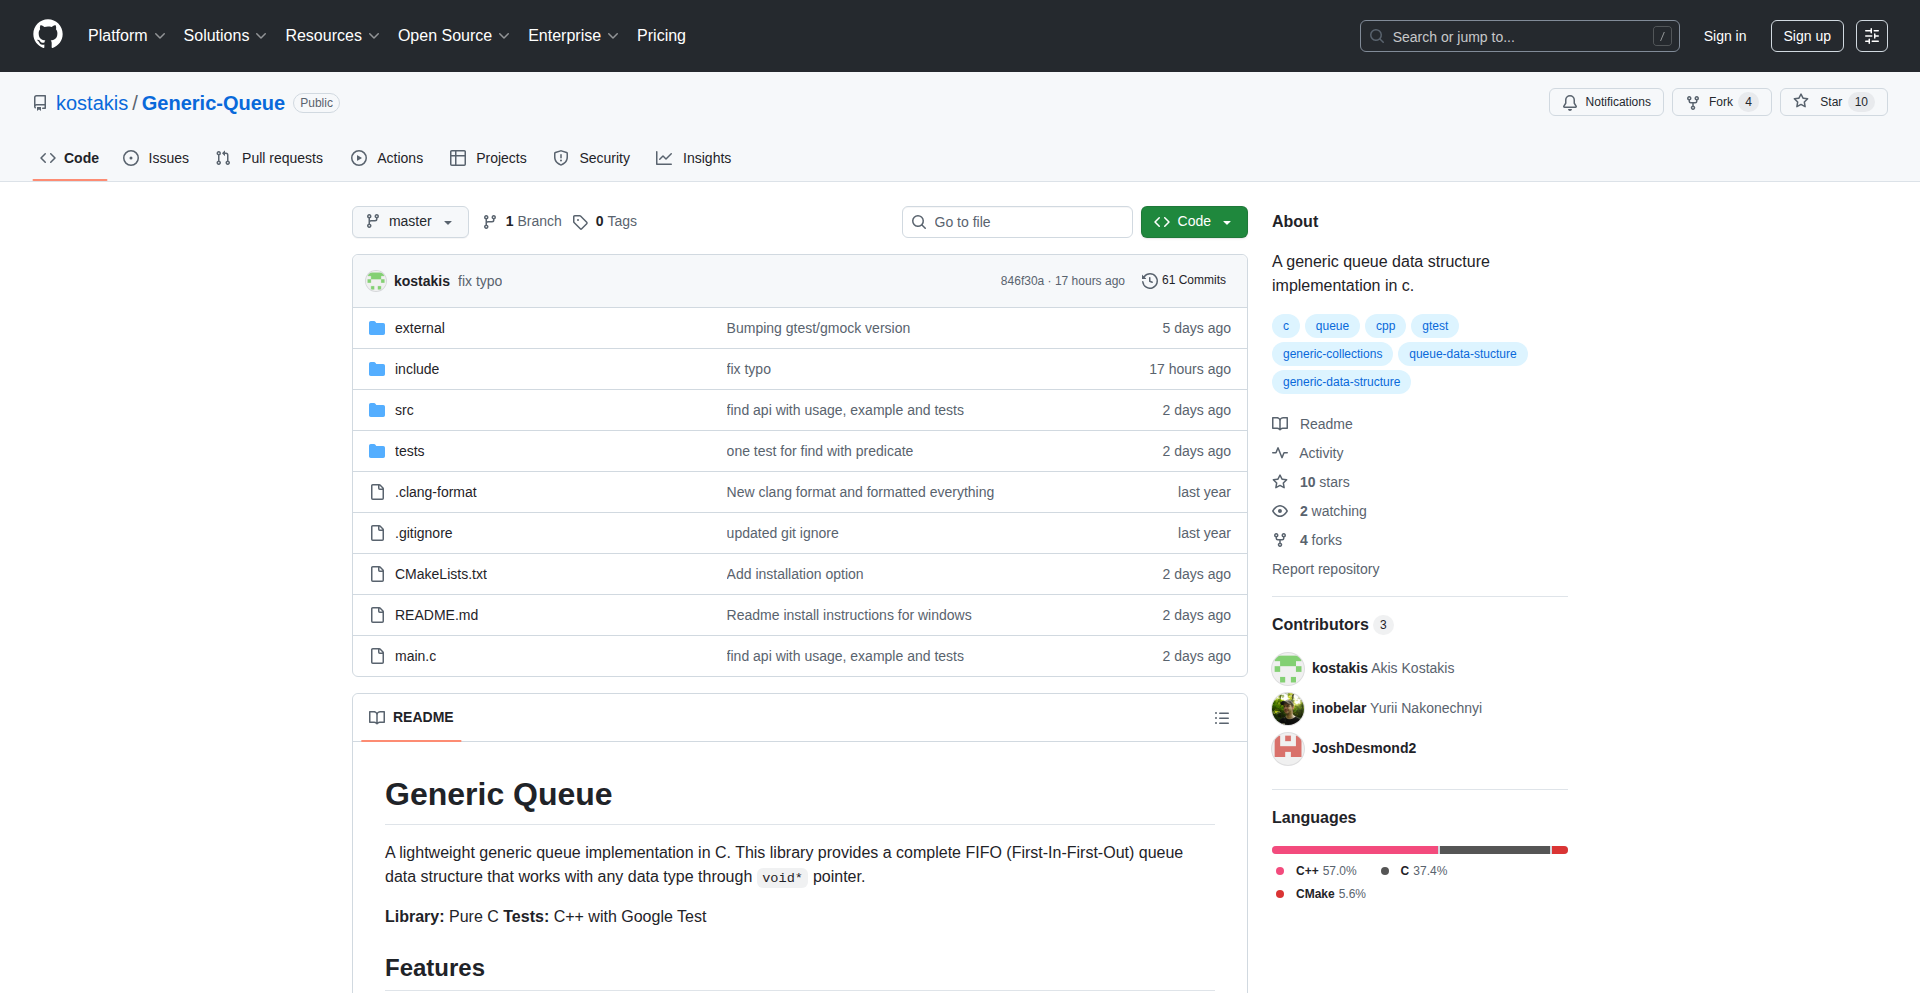Open the kostakis owner profile link
The image size is (1920, 993).
tap(92, 103)
